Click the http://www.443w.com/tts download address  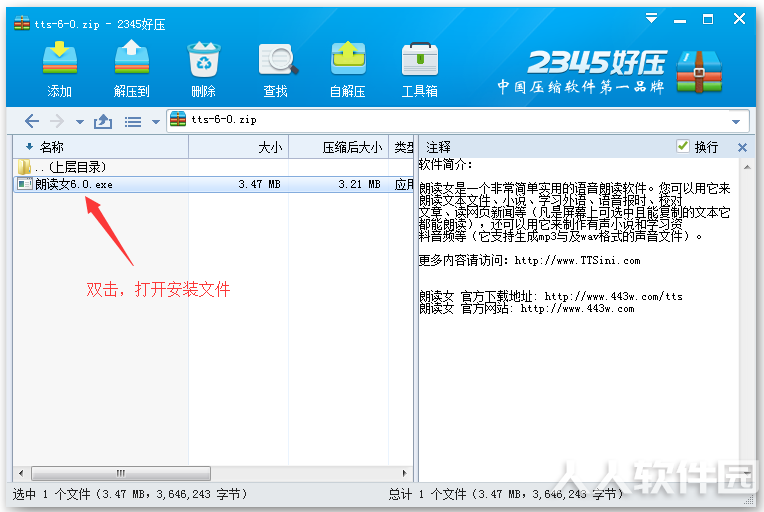613,296
